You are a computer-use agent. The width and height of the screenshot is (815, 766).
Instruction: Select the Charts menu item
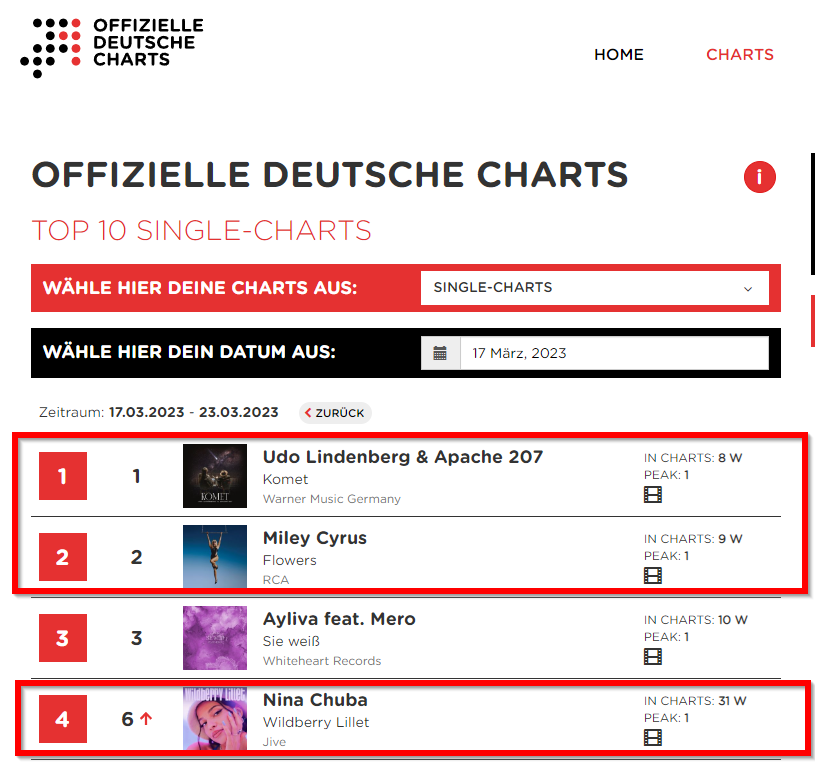pos(740,55)
